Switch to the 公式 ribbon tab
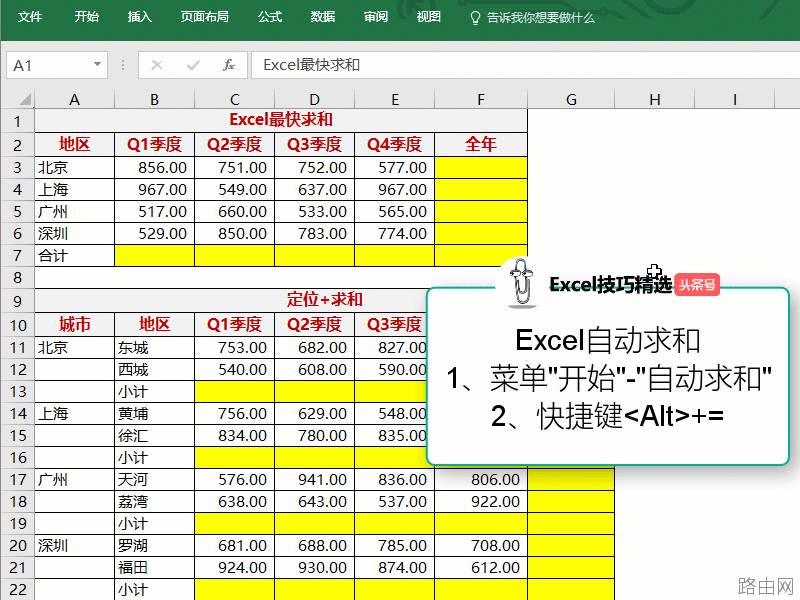800x600 pixels. click(270, 17)
